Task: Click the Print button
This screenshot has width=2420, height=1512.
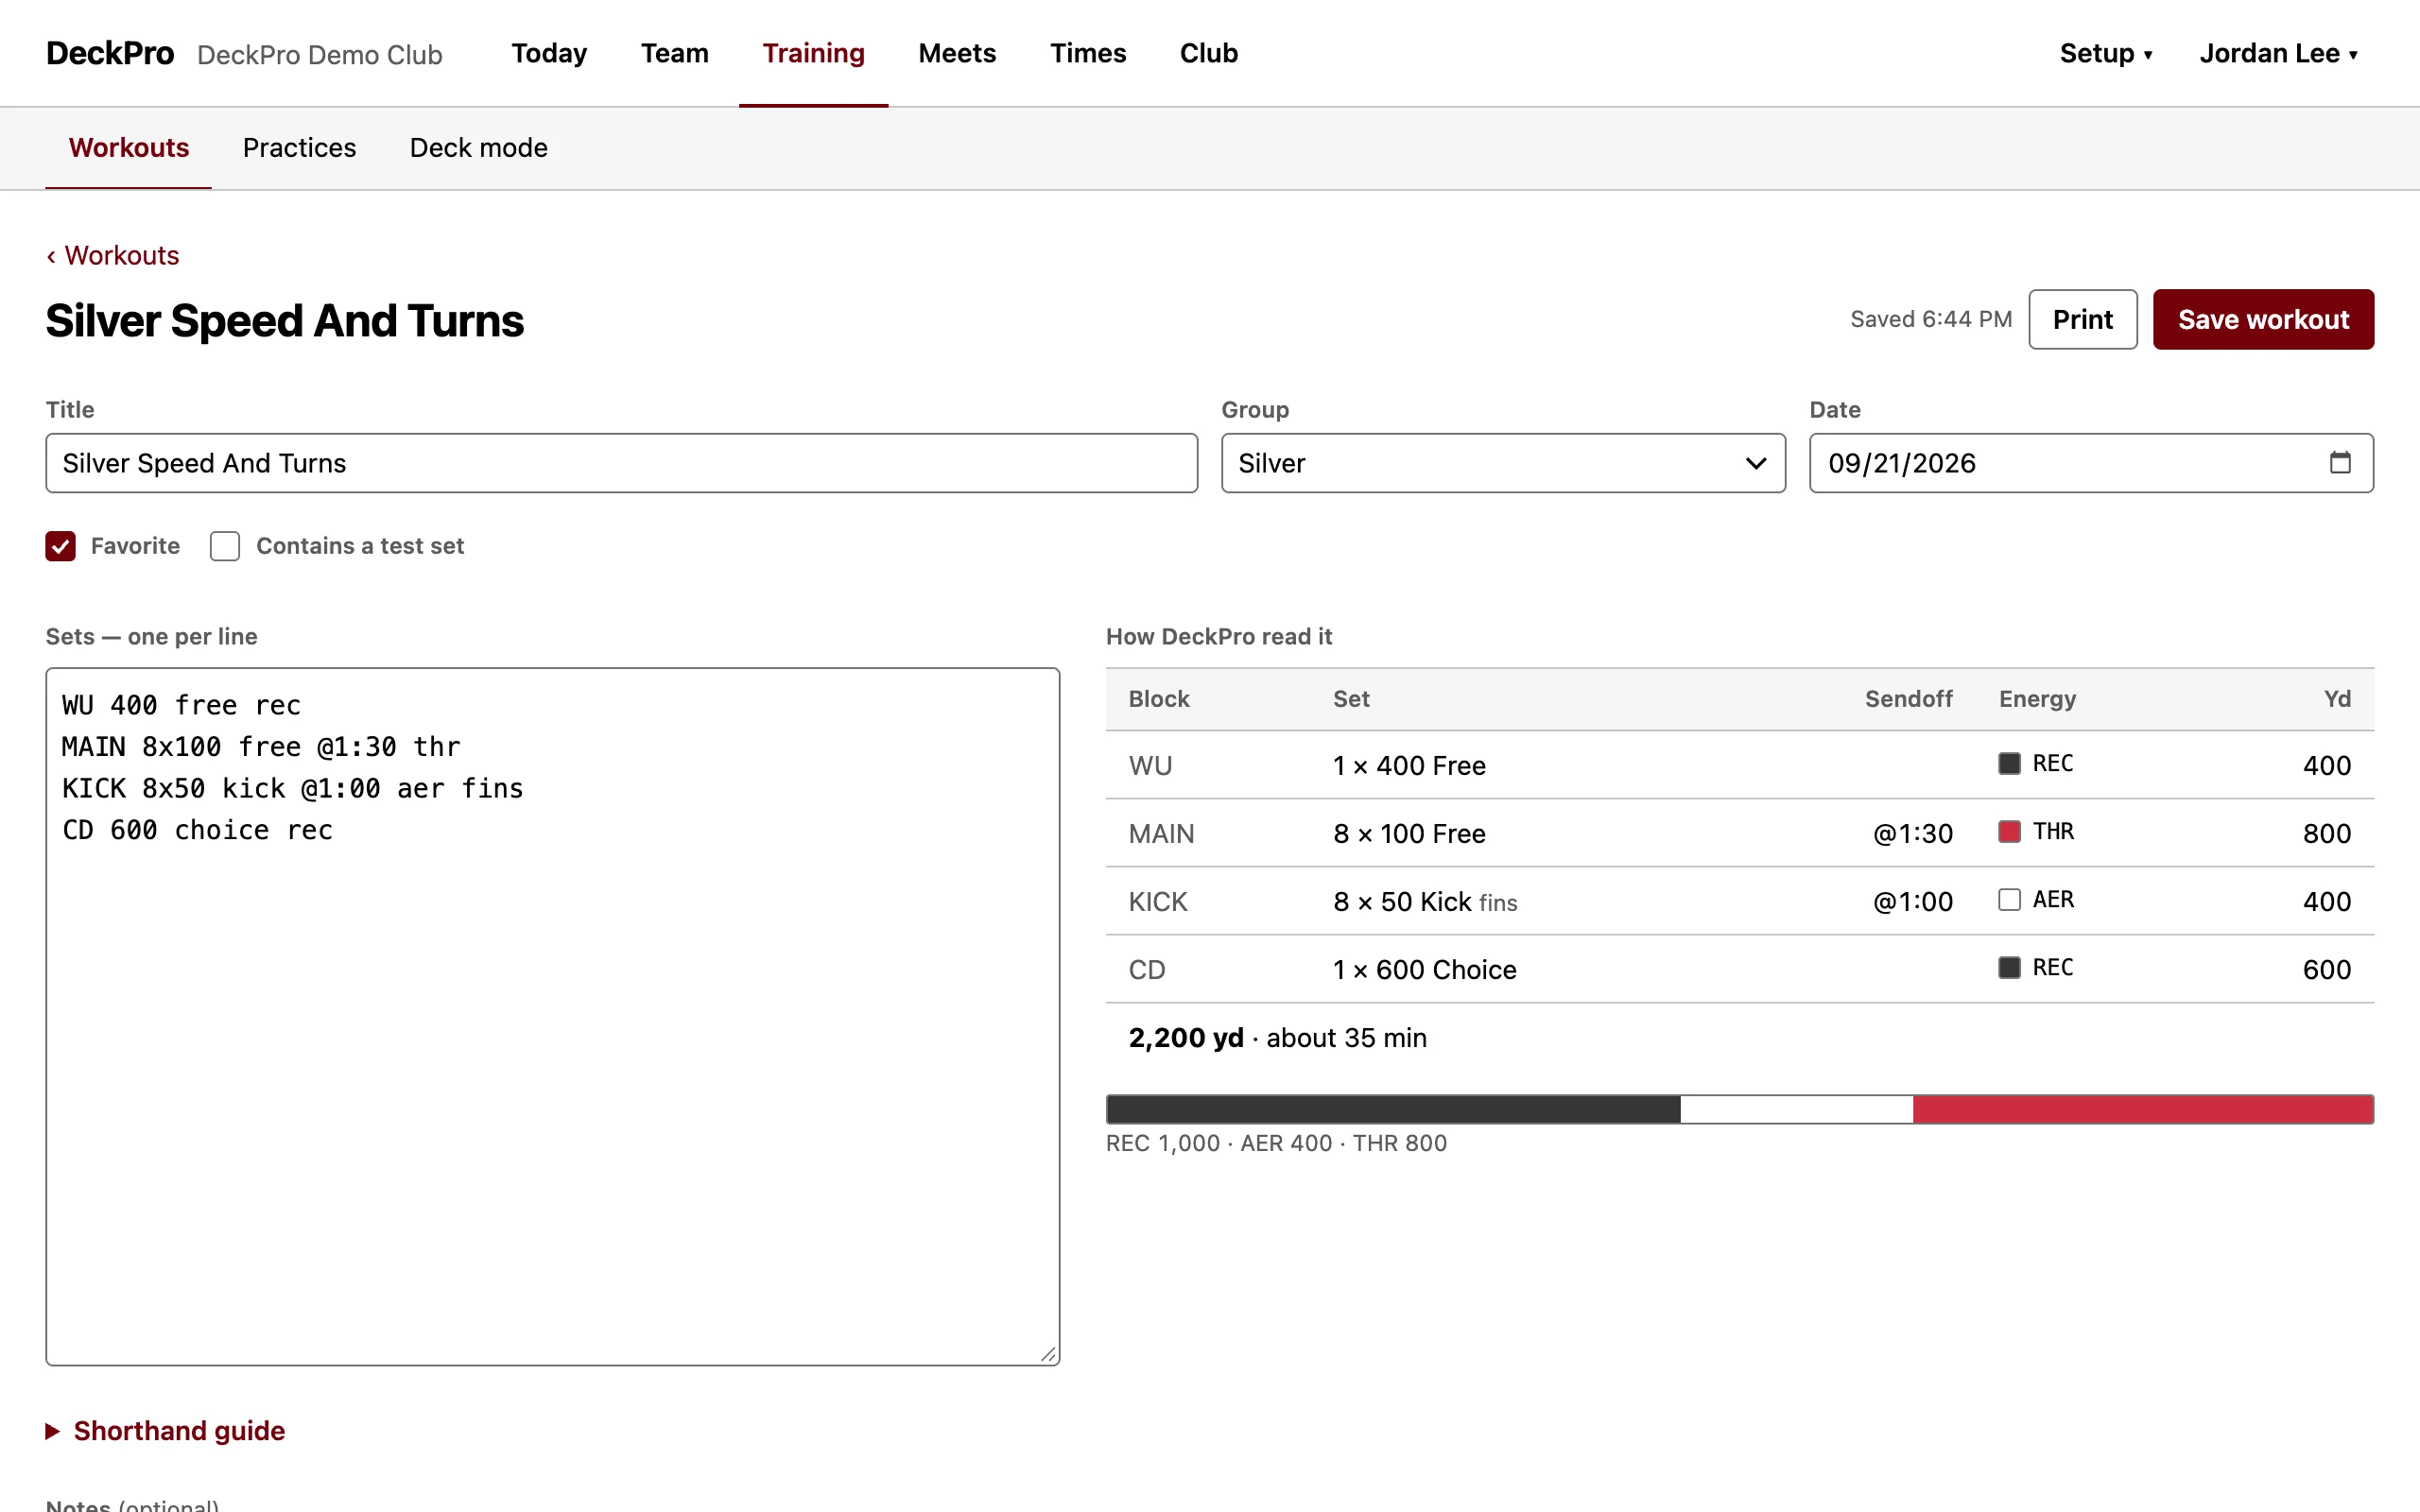Action: (2083, 319)
